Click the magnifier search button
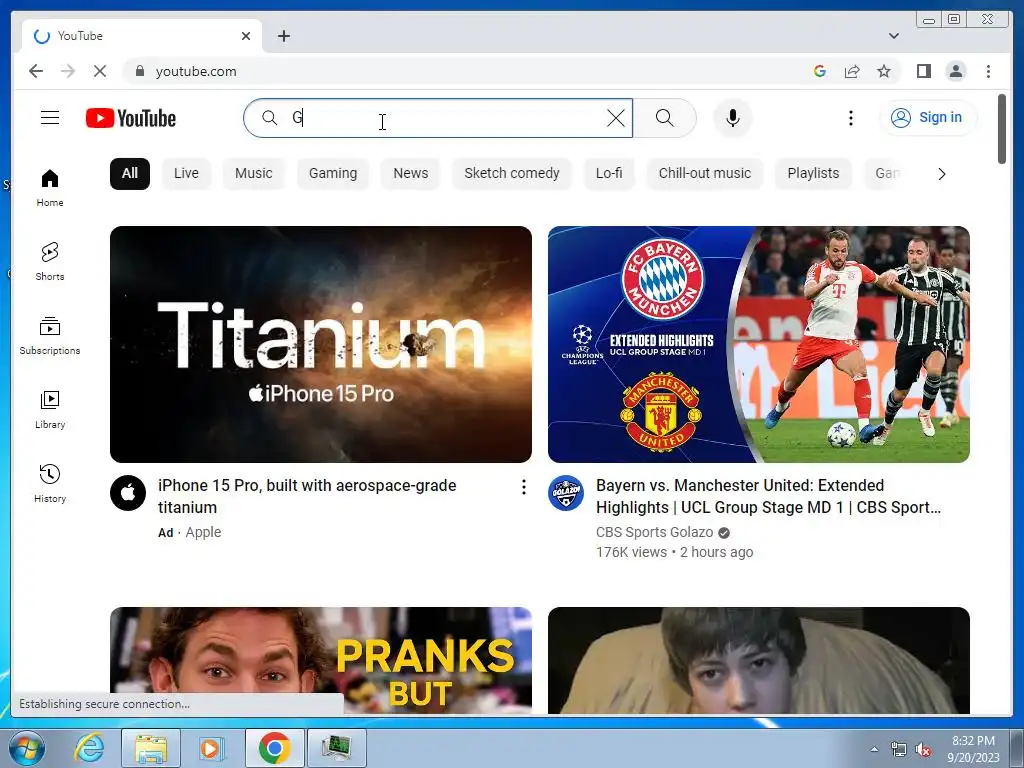Viewport: 1024px width, 768px height. (x=664, y=118)
